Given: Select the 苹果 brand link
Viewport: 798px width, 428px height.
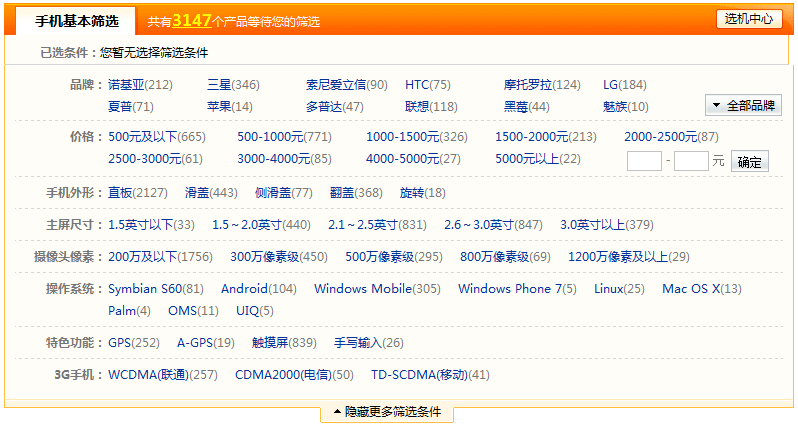Looking at the screenshot, I should [219, 107].
